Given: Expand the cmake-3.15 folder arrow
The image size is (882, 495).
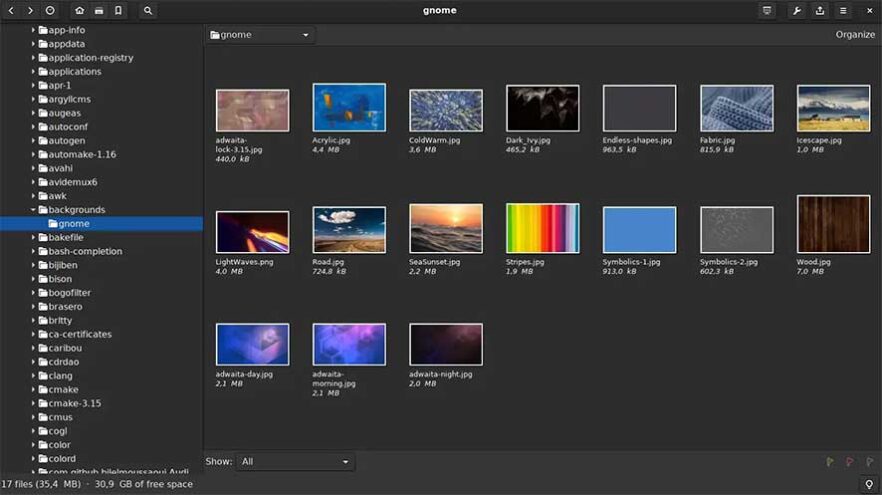Looking at the screenshot, I should [33, 403].
